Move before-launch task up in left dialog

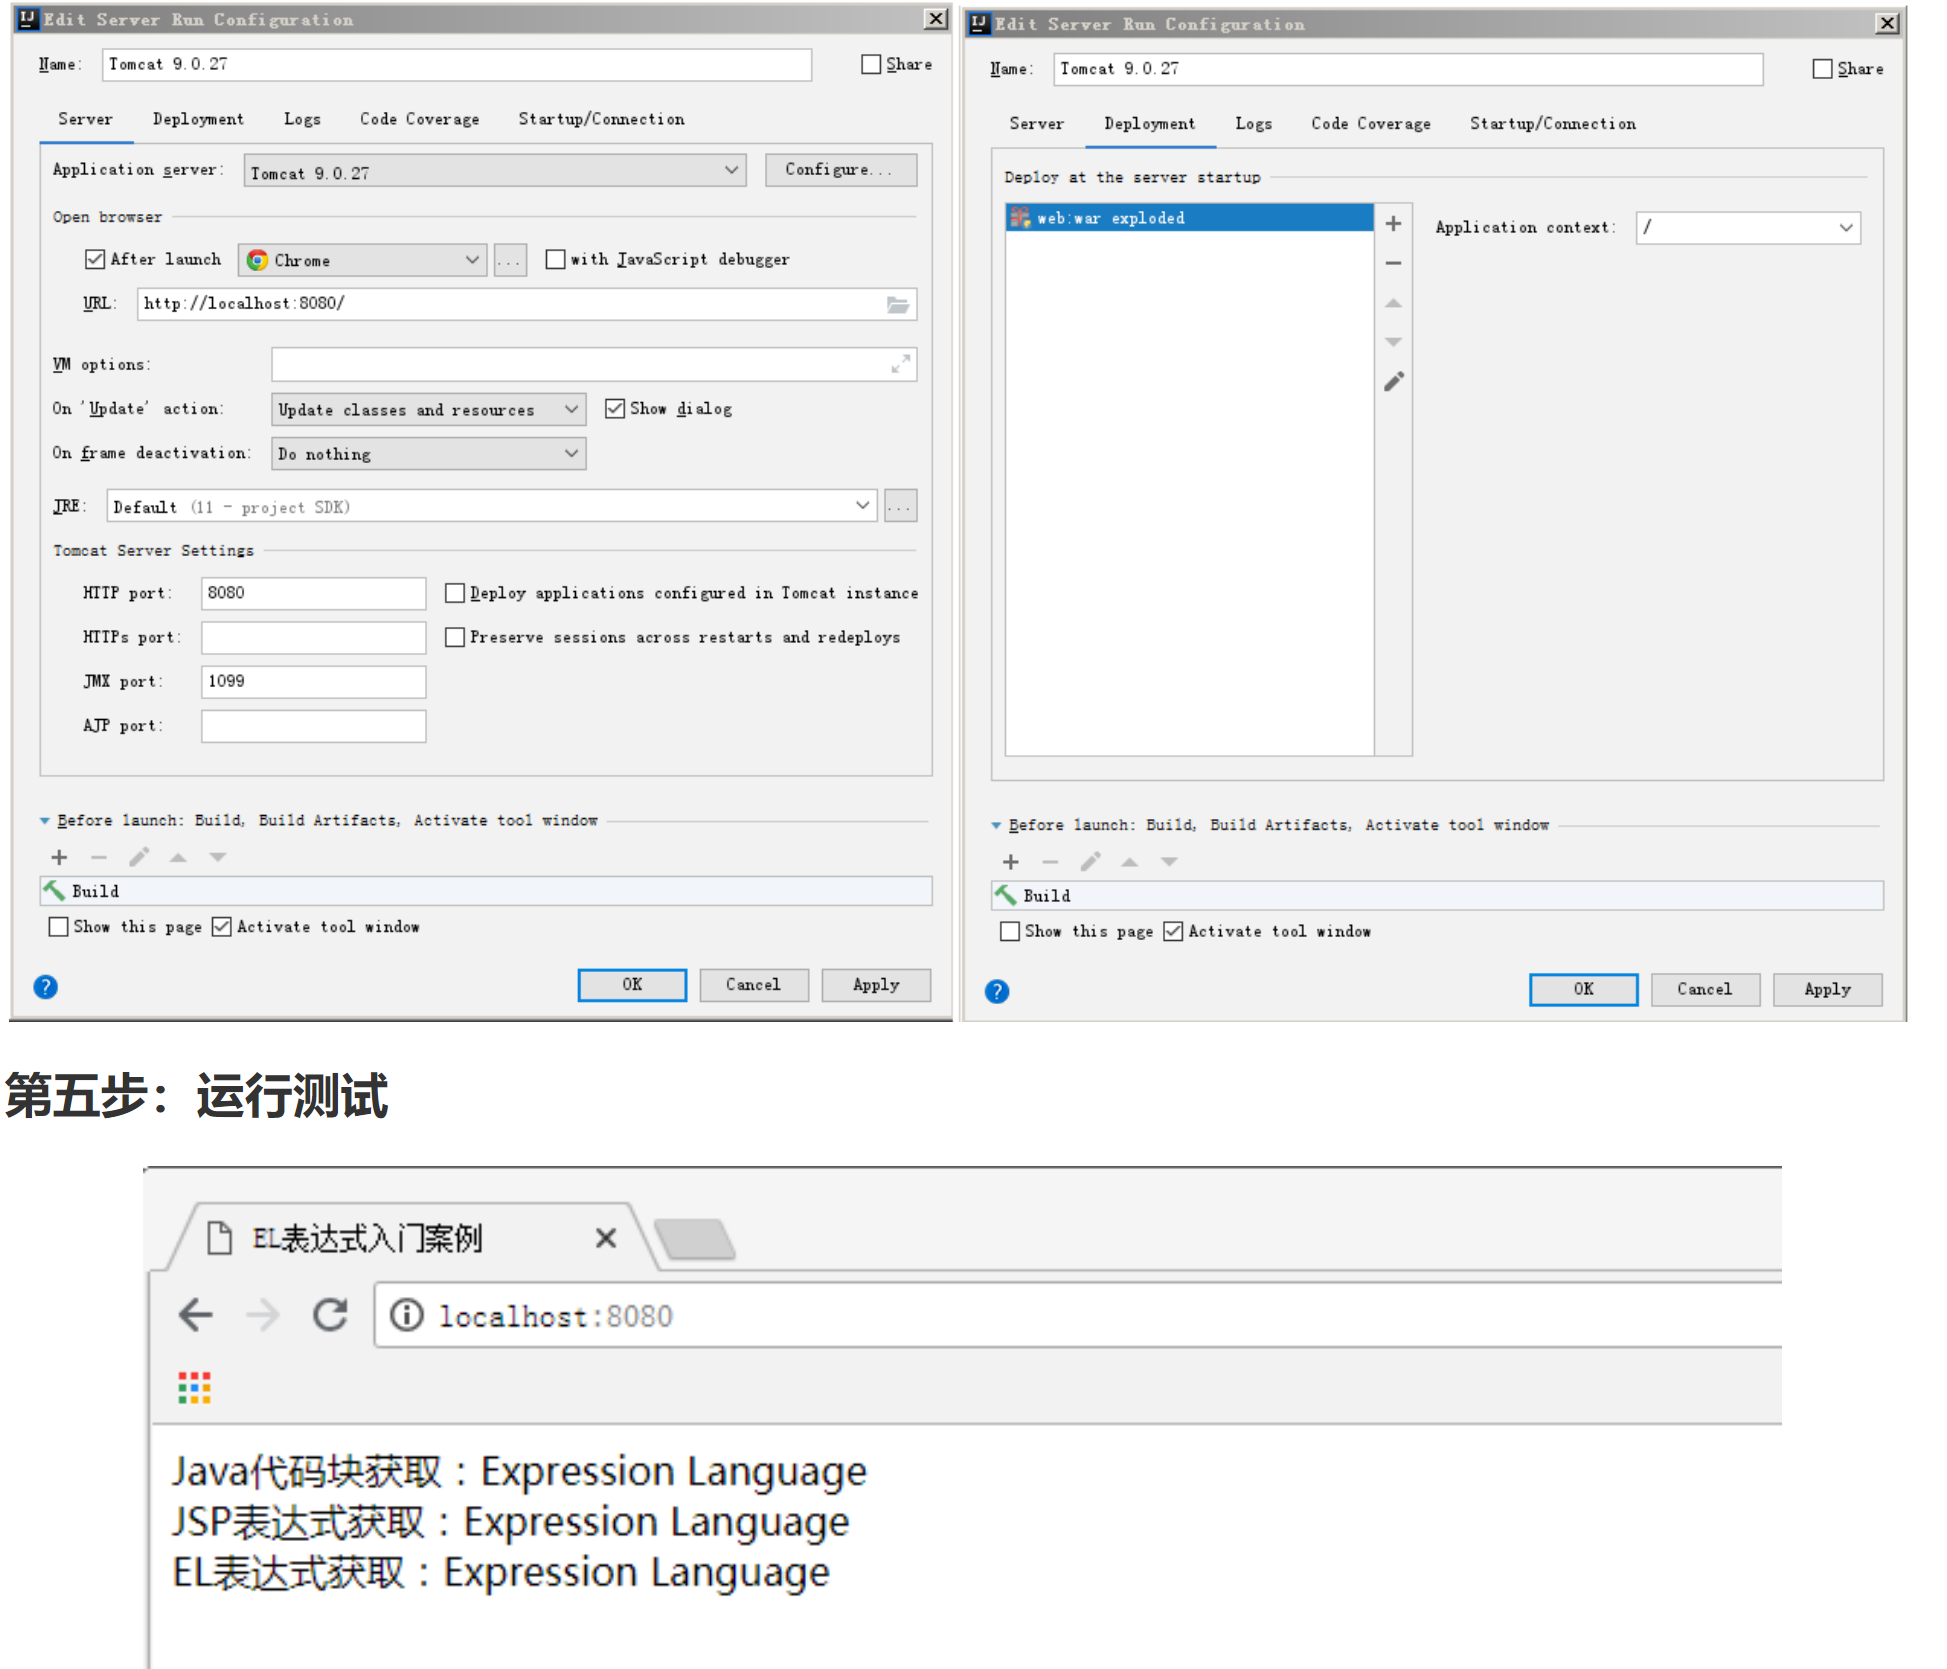[x=178, y=857]
